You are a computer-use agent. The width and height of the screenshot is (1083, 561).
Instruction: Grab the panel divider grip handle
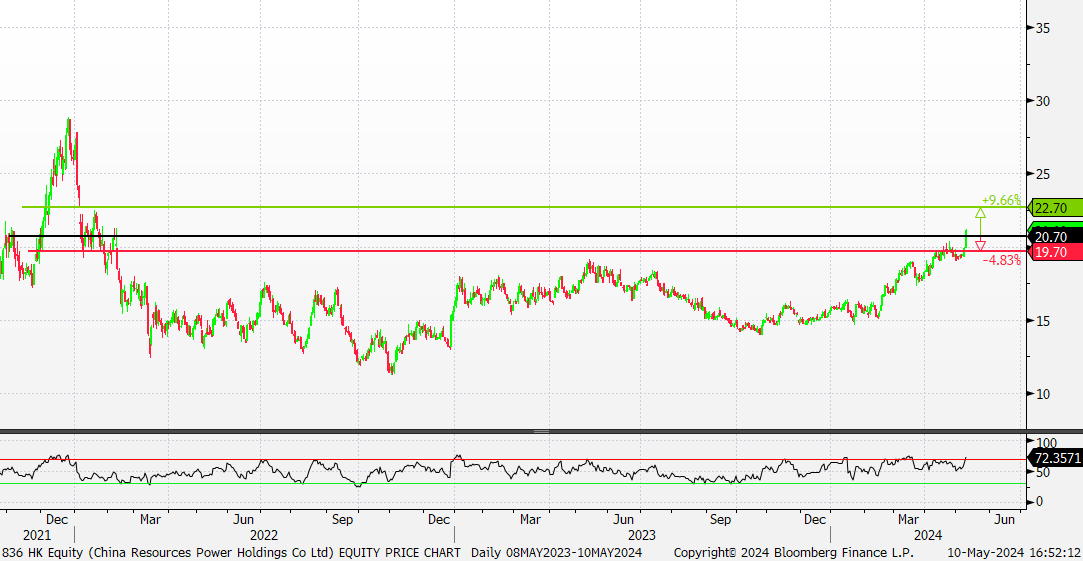(541, 432)
